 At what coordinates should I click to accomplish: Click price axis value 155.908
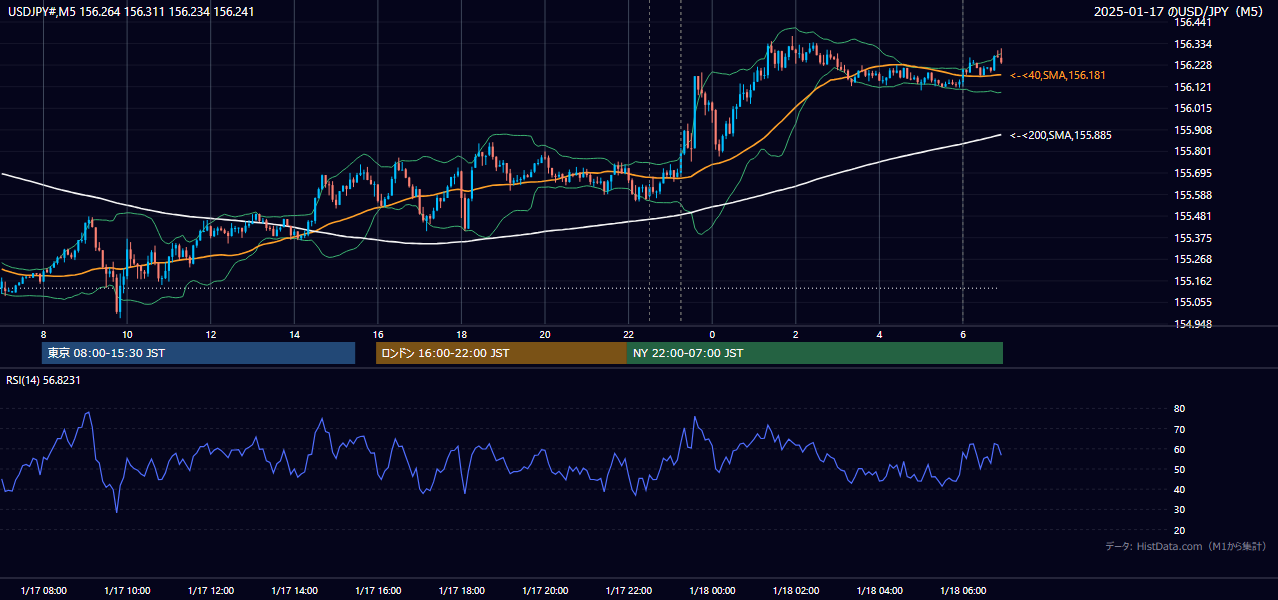tap(1193, 130)
